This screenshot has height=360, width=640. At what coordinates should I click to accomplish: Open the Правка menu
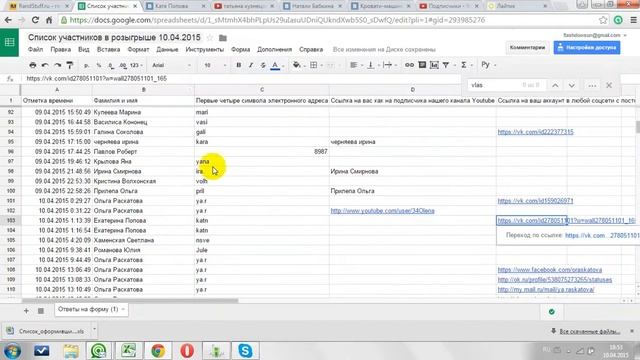click(x=60, y=49)
